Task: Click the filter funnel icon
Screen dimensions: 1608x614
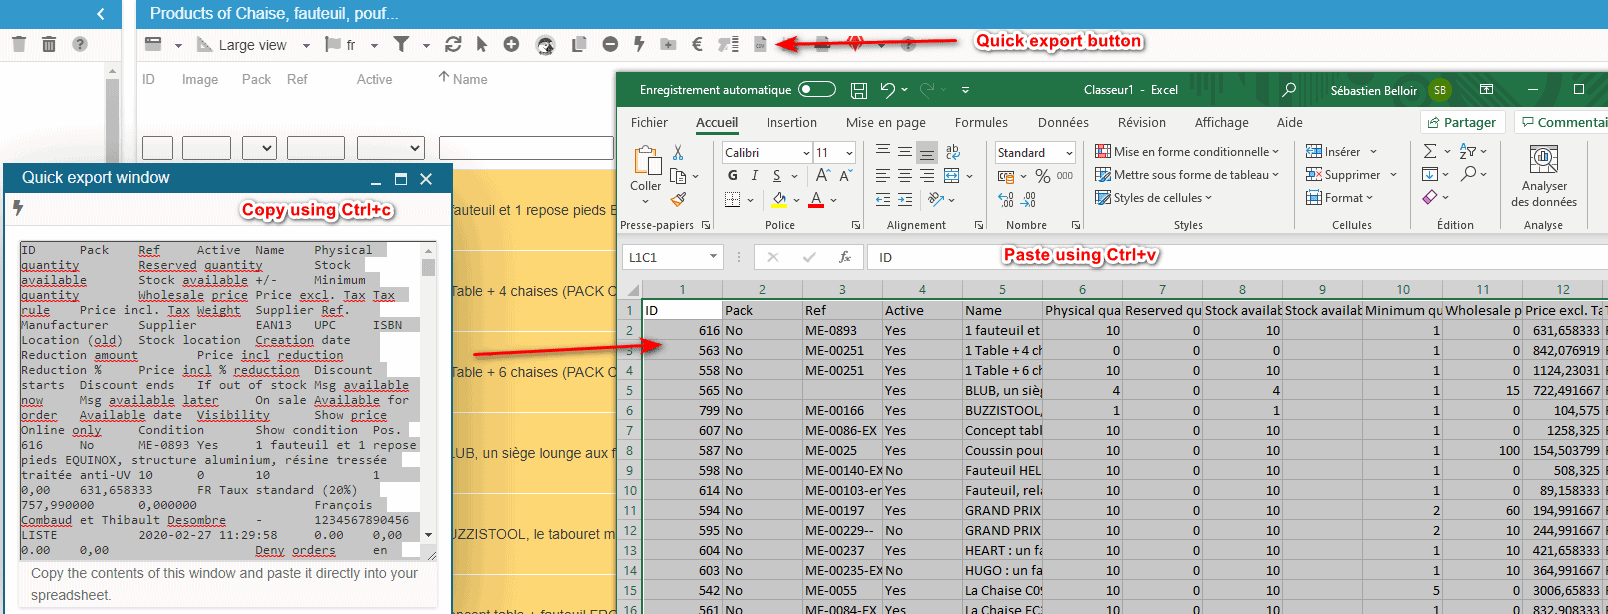Action: coord(401,44)
